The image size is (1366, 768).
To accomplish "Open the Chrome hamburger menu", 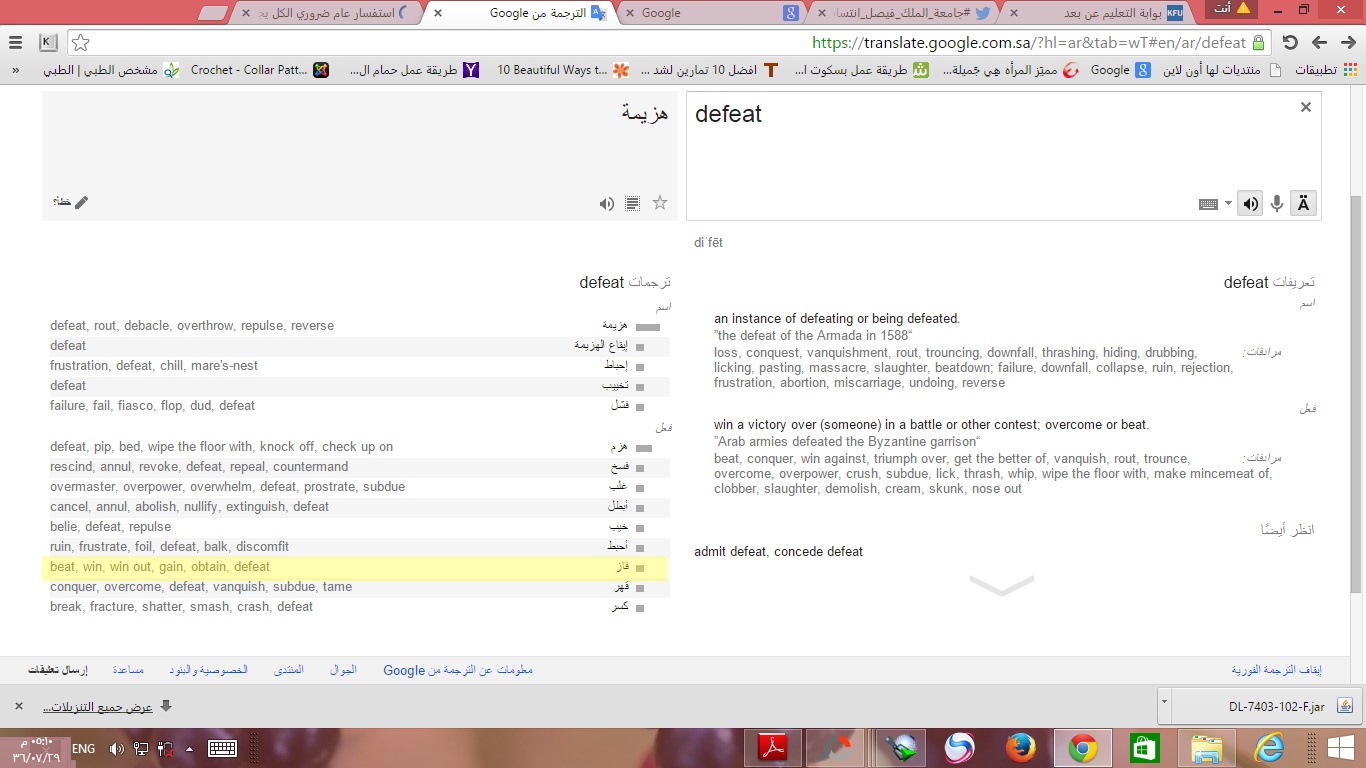I will 15,43.
